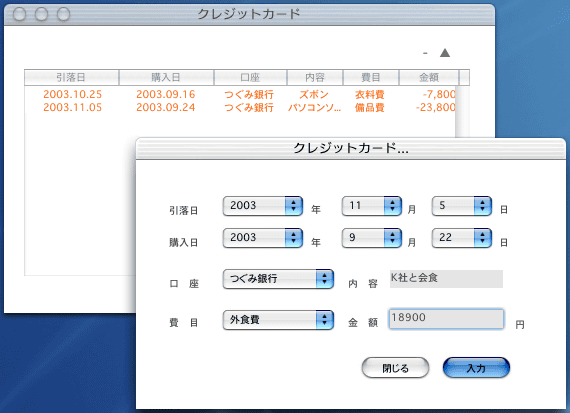This screenshot has width=570, height=413.
Task: Select the 2003.11.05 備品費 row
Action: pyautogui.click(x=240, y=108)
